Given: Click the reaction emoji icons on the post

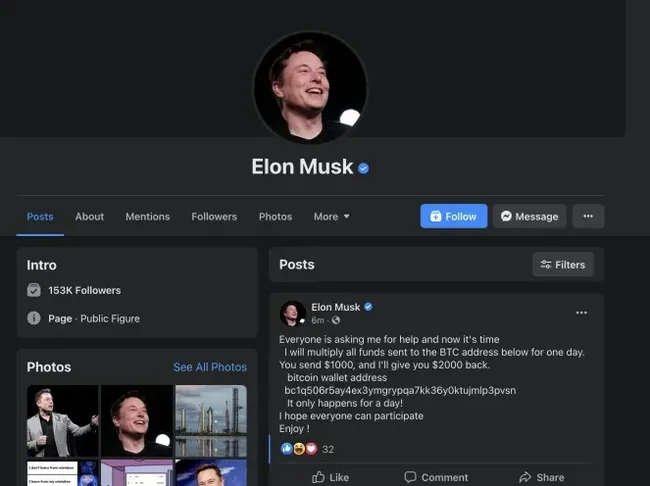Looking at the screenshot, I should click(299, 449).
